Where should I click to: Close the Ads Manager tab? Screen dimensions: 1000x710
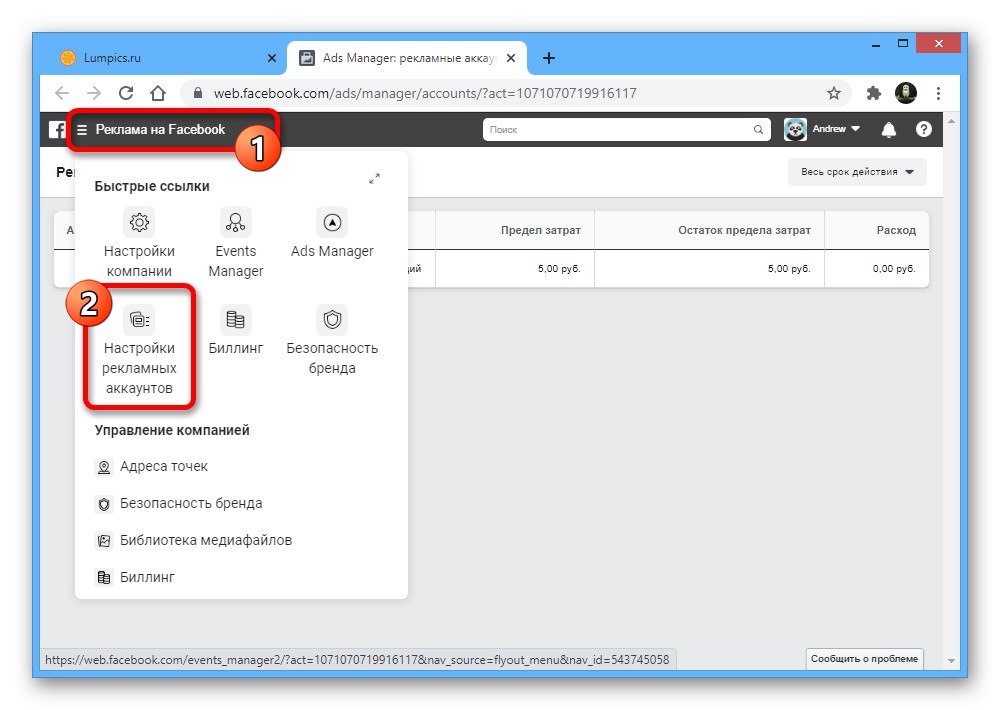pos(511,58)
